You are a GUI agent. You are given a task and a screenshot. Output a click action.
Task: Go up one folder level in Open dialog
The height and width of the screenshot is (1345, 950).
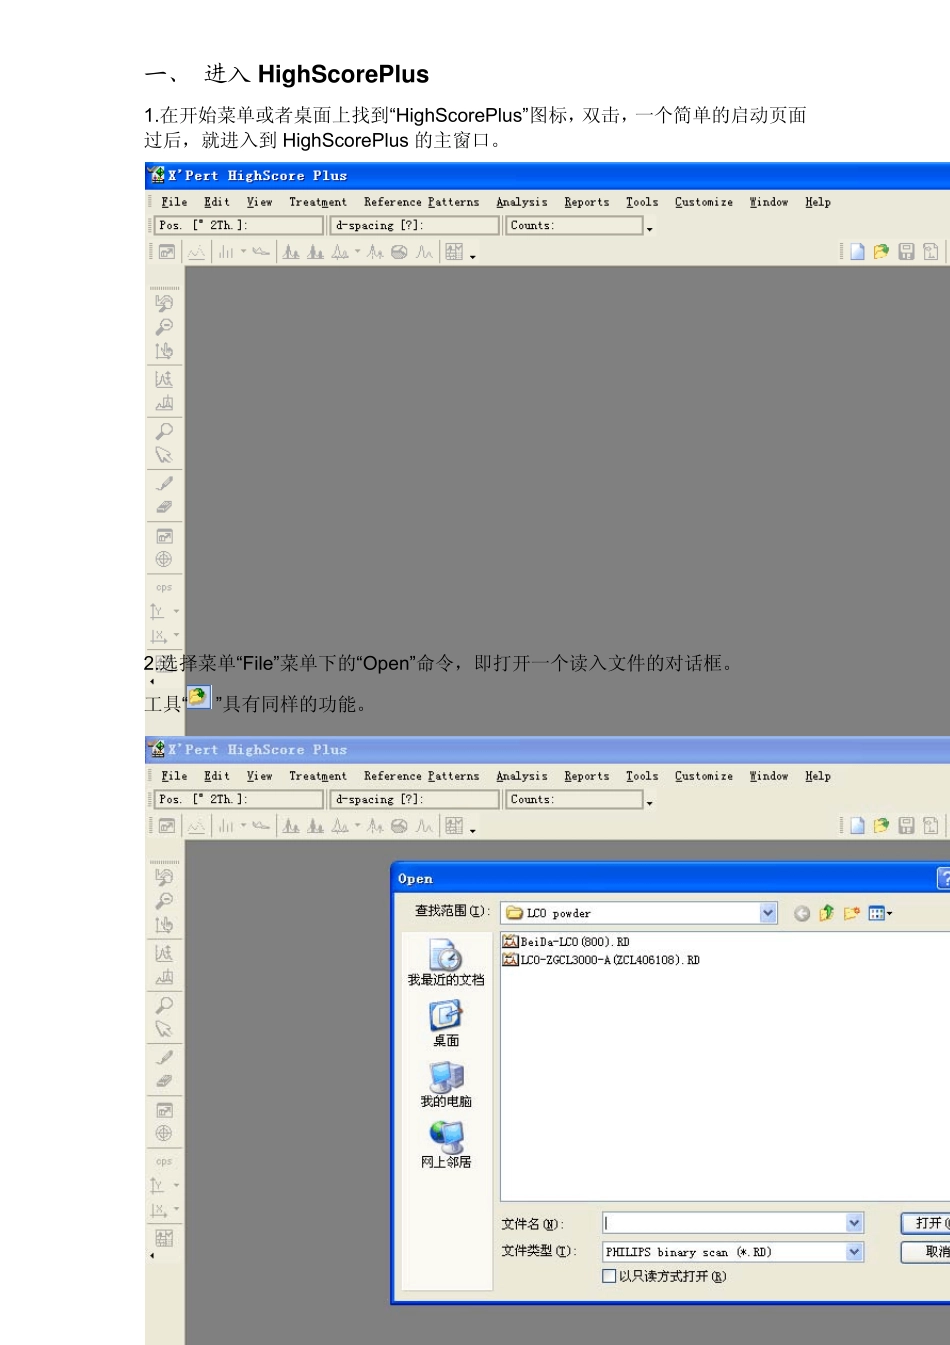827,913
